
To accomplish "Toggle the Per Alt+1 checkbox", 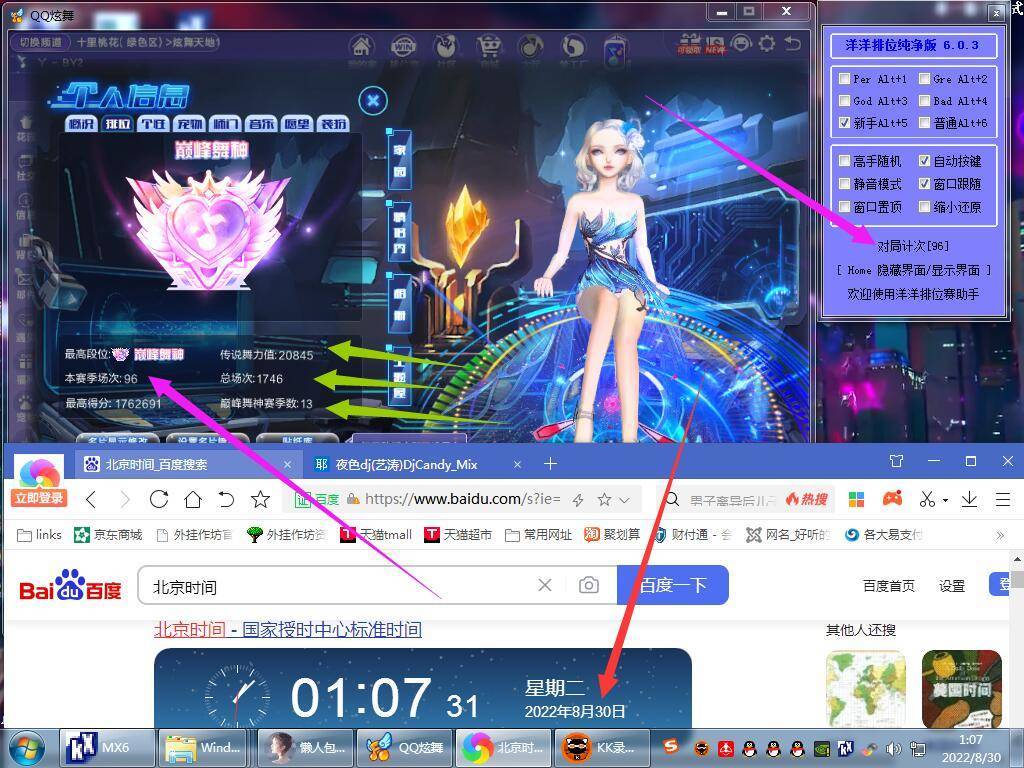I will tap(844, 79).
